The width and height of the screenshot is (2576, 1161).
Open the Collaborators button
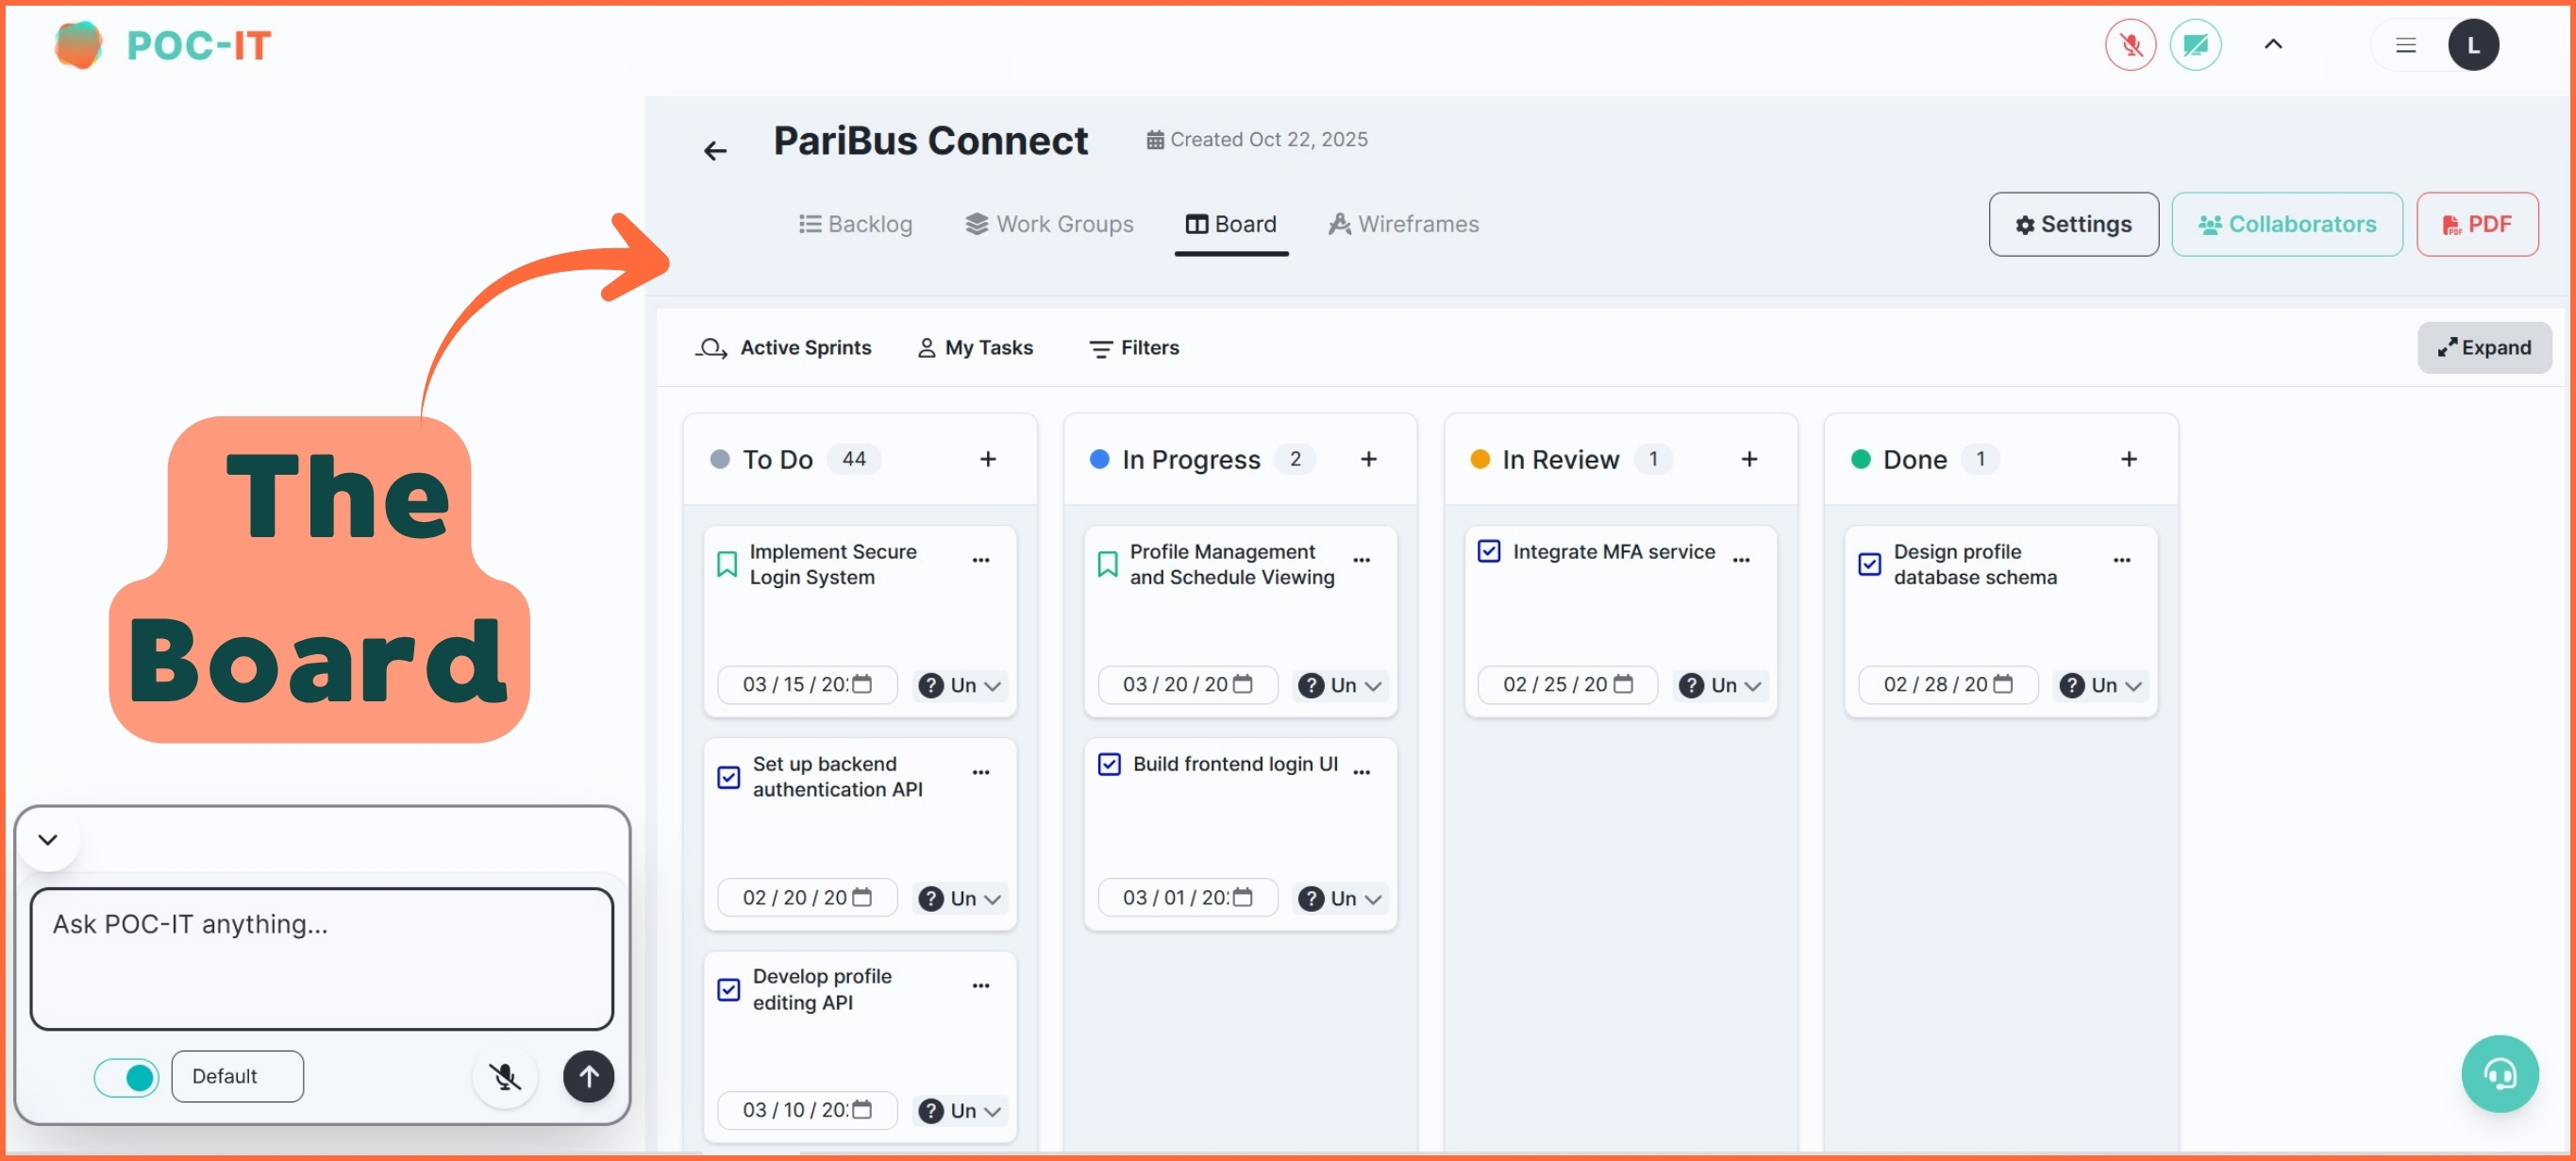pos(2286,224)
